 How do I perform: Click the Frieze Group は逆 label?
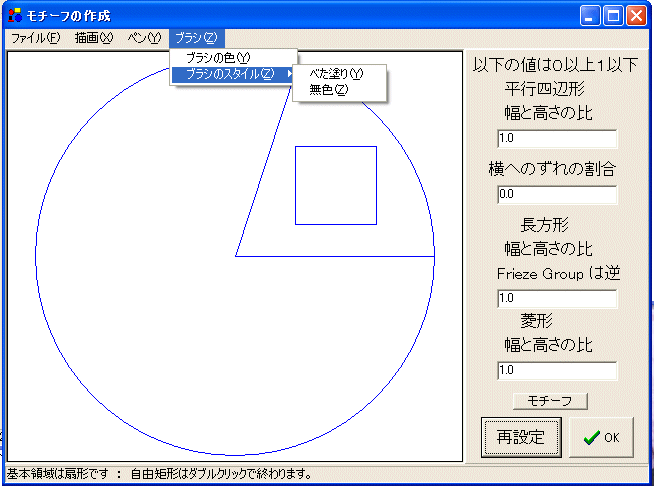(558, 274)
